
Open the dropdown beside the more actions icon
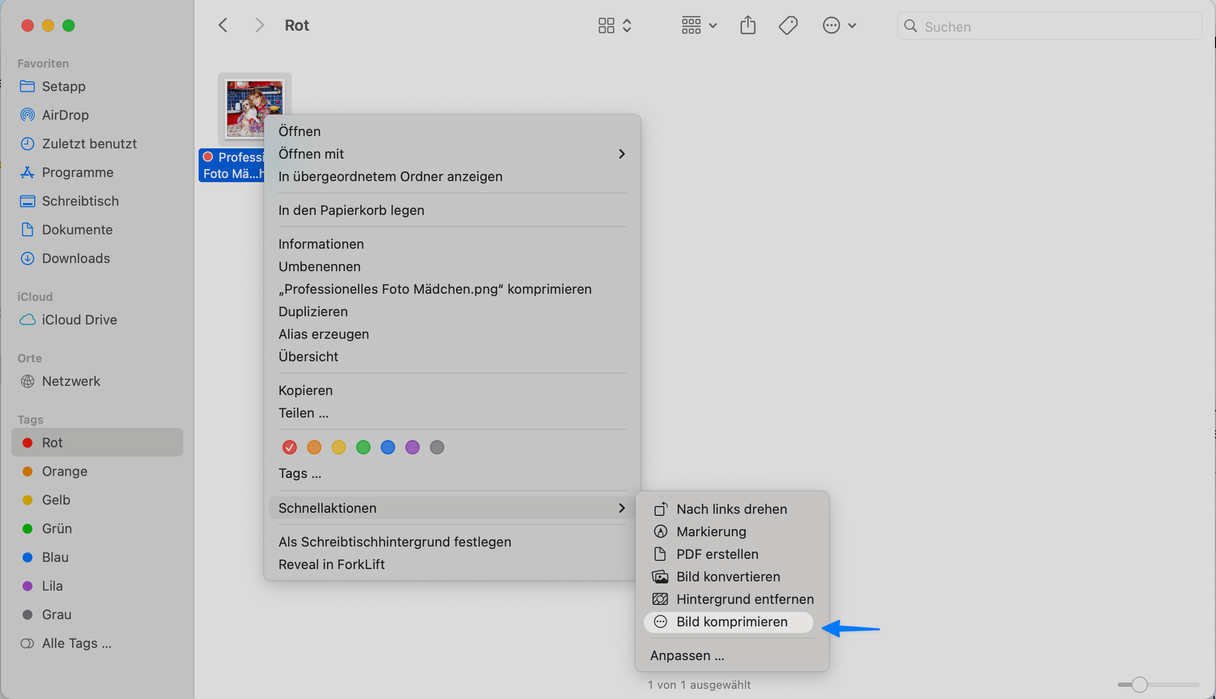pos(852,25)
